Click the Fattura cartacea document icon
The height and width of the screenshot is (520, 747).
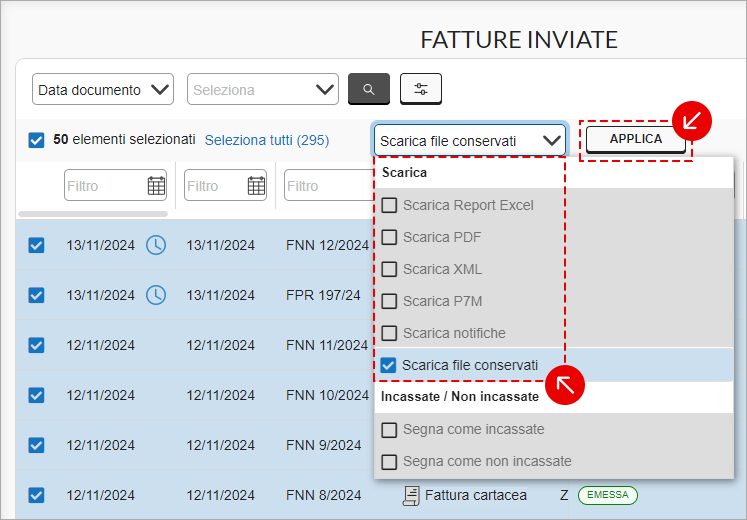(411, 496)
